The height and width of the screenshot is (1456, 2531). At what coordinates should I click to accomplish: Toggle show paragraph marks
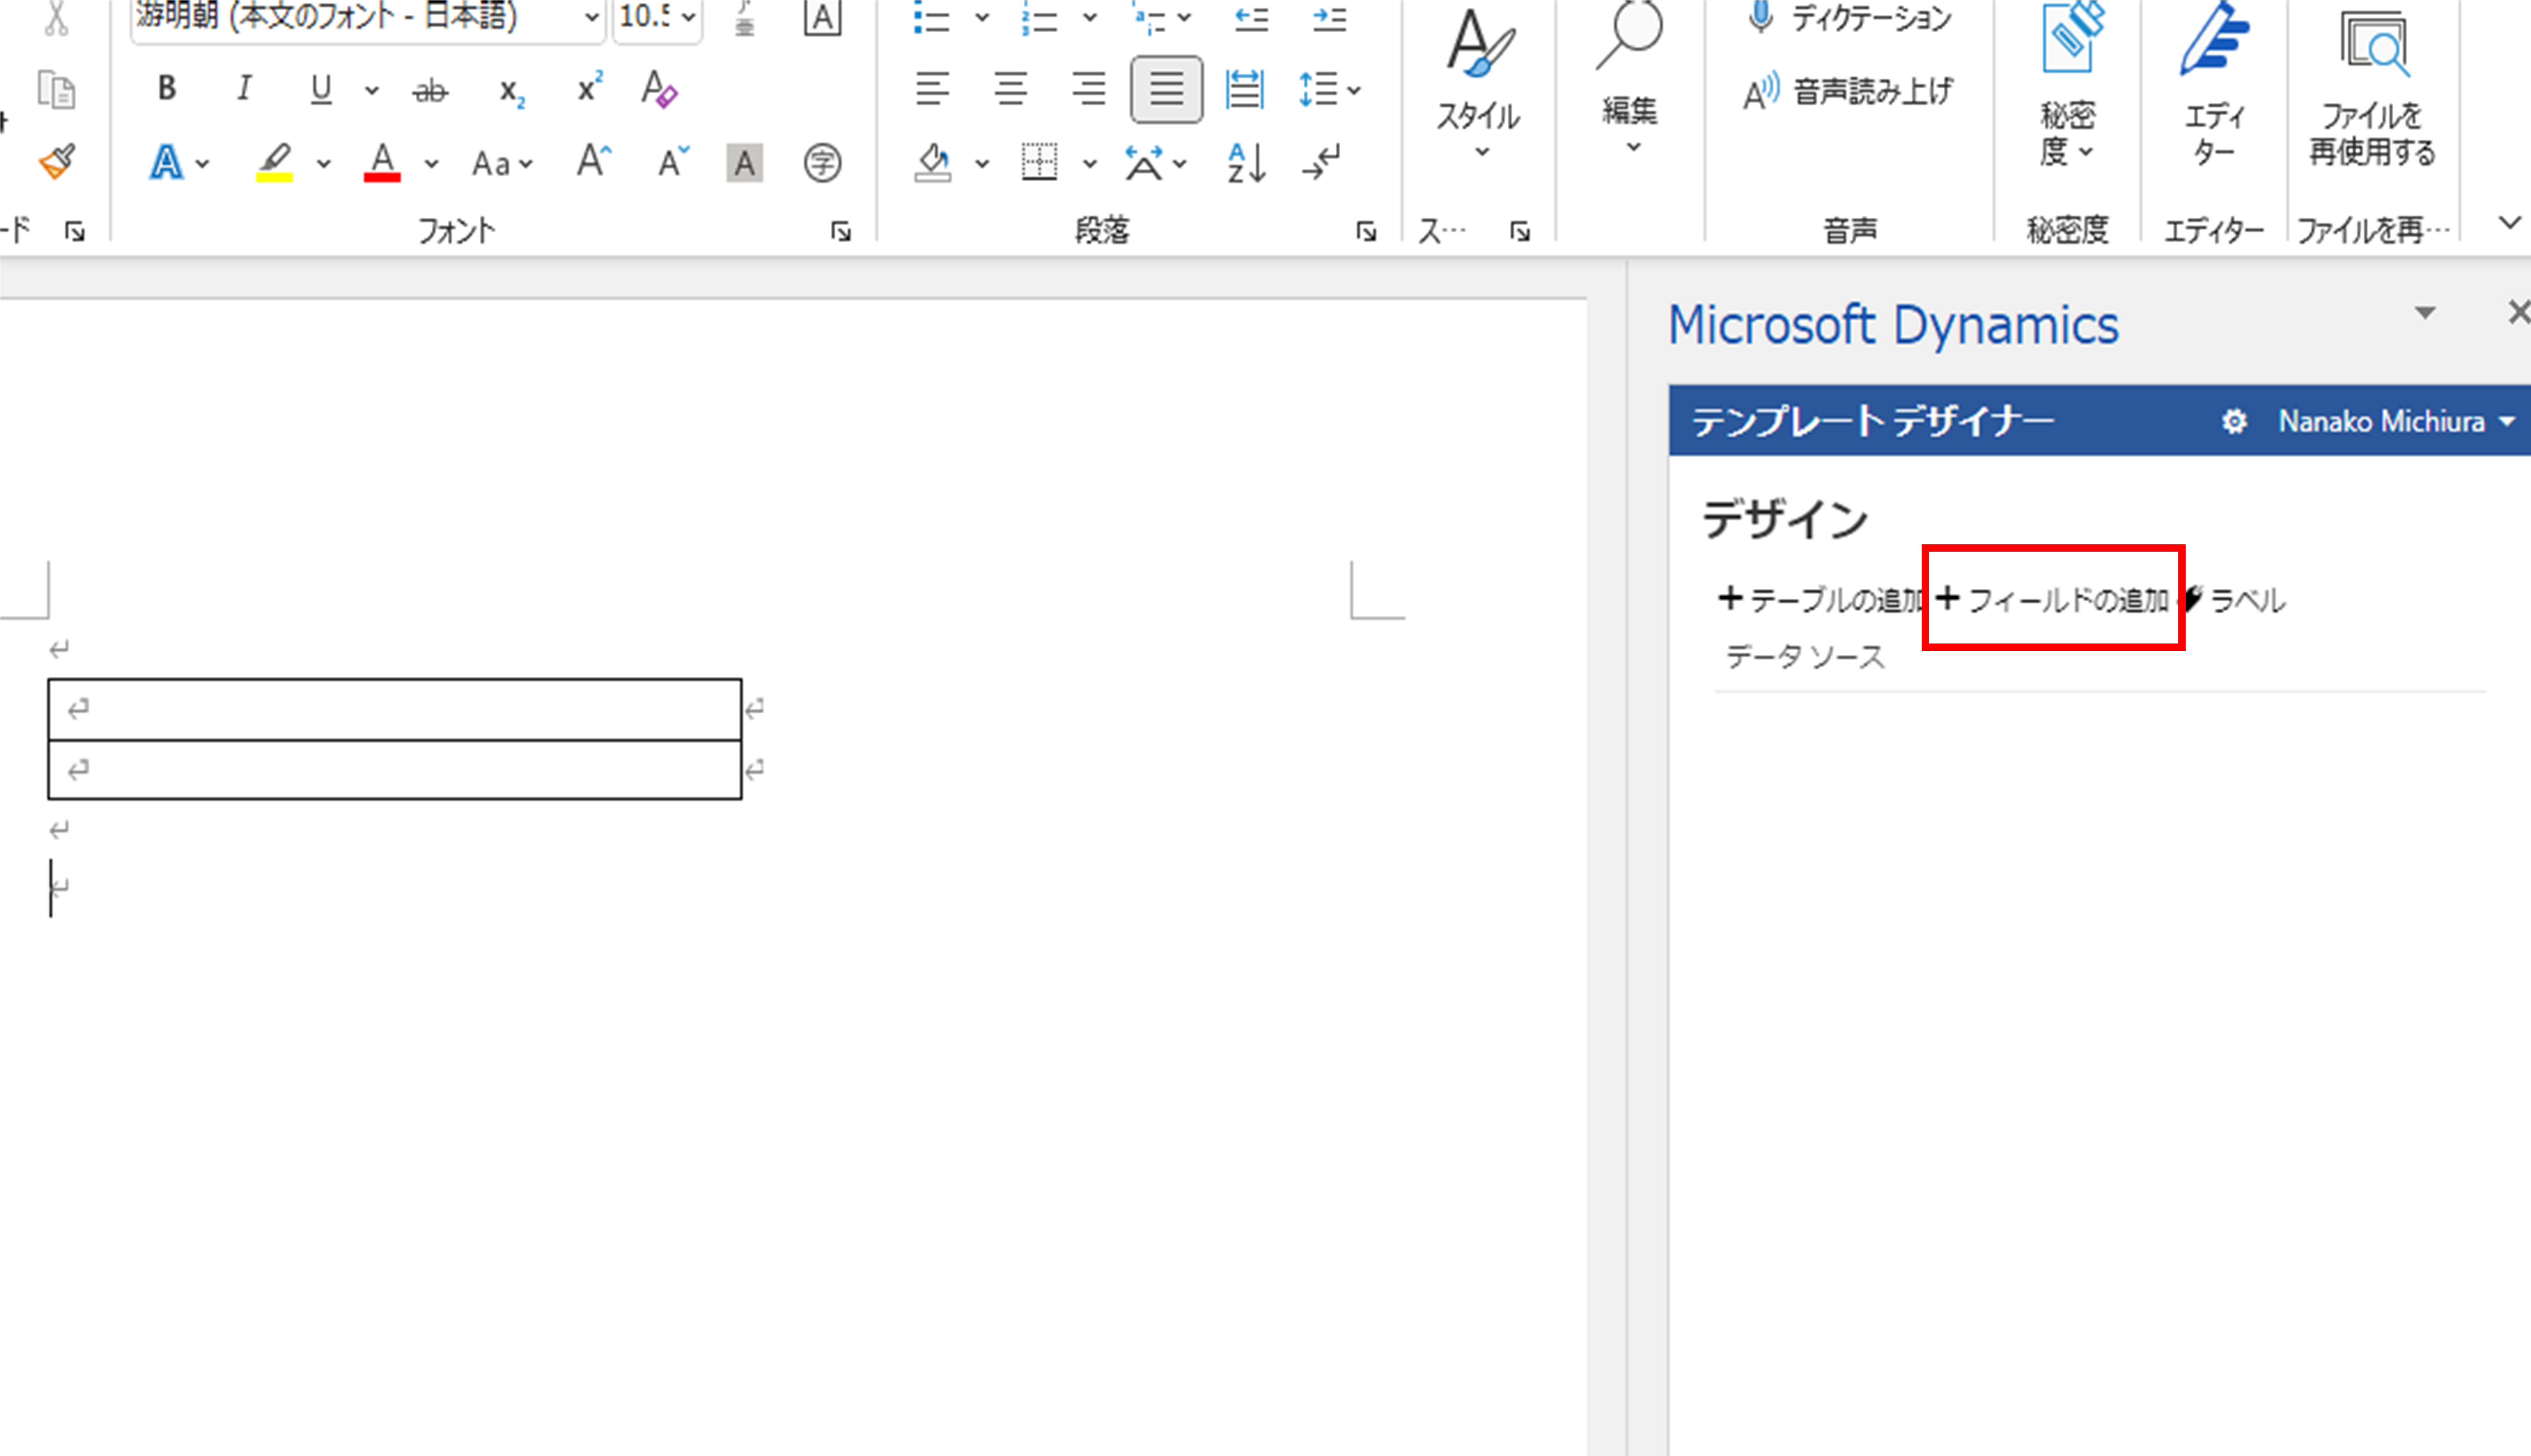point(1322,162)
